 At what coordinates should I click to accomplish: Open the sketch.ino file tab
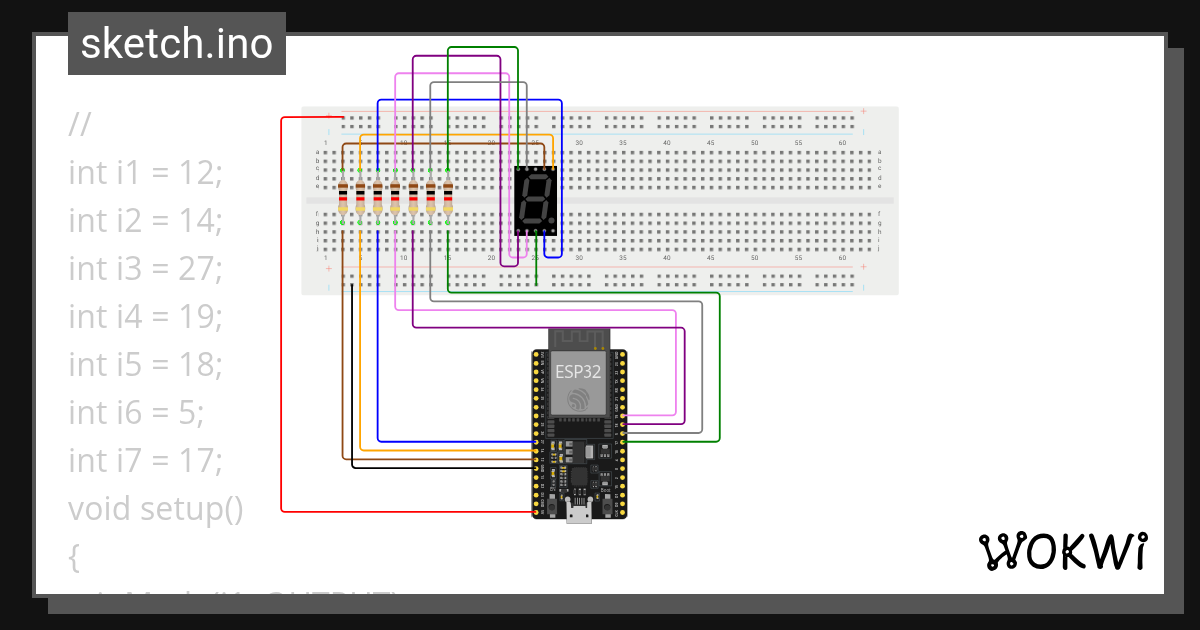[177, 44]
